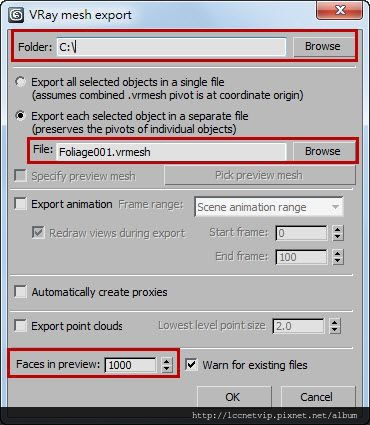Viewport: 370px width, 425px height.
Task: Click the 3ds Max app icon in title bar
Action: (16, 15)
